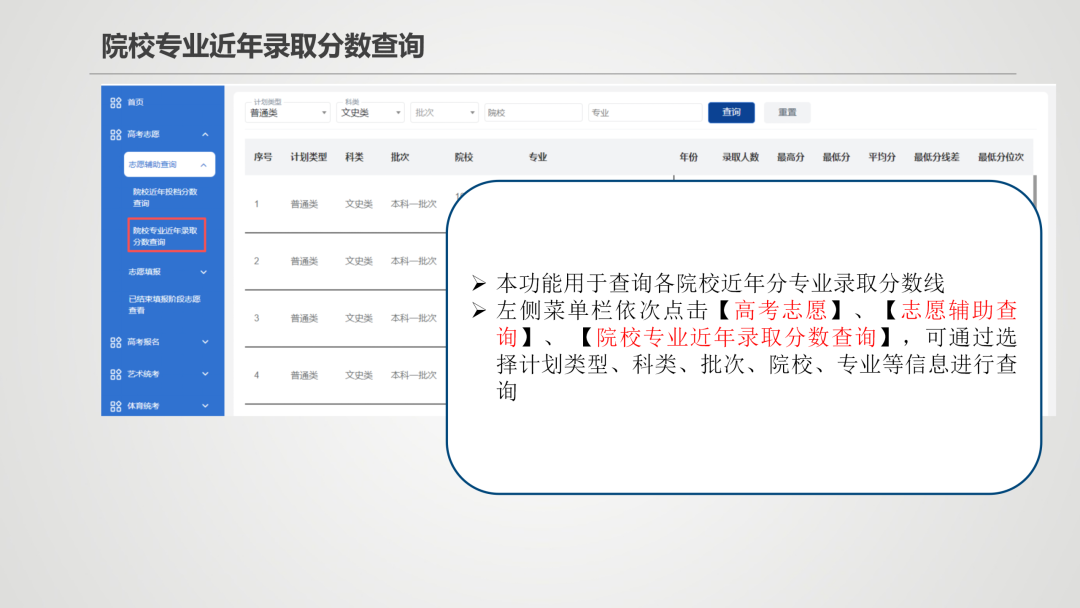
Task: Click the 录取人数 column header
Action: (740, 157)
